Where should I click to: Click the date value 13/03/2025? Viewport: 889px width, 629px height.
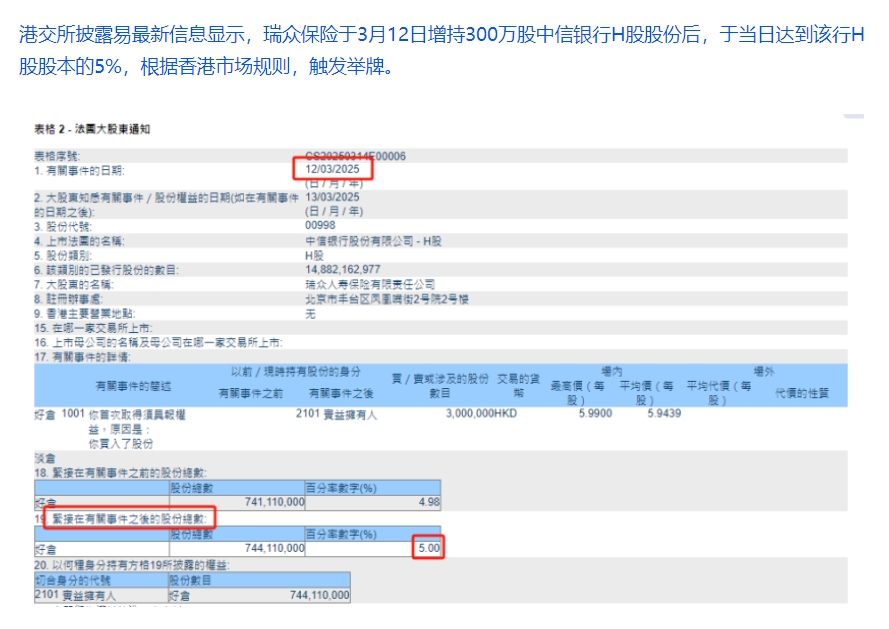point(332,197)
